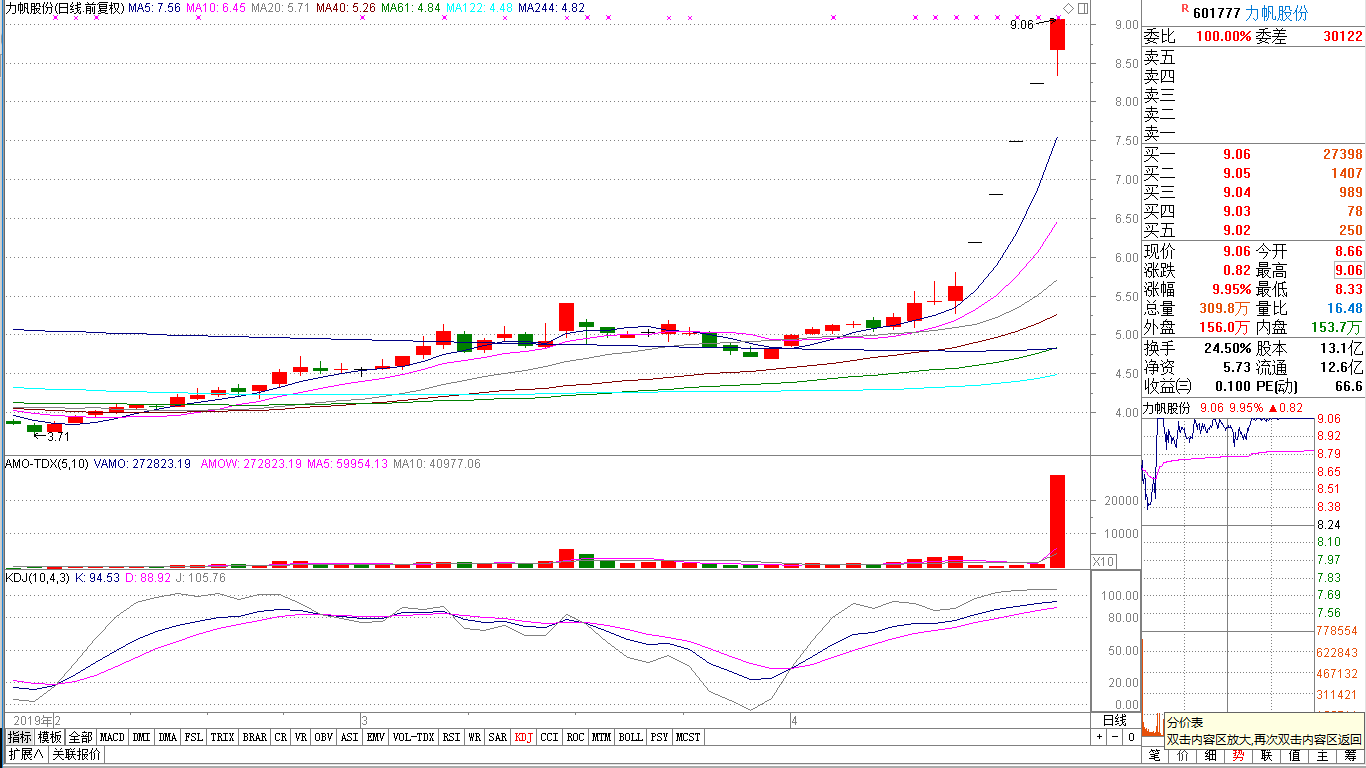The width and height of the screenshot is (1366, 768).
Task: Click the stock name 力帆股份 link
Action: (x=1276, y=13)
